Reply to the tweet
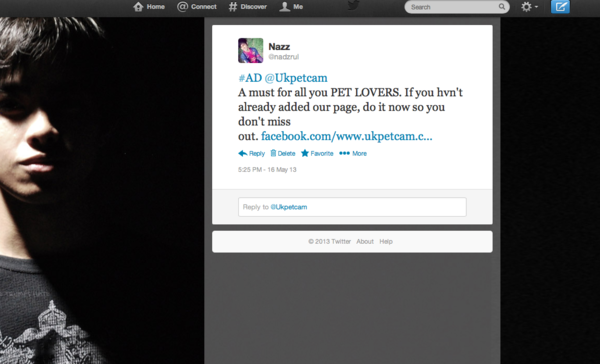 click(x=251, y=153)
